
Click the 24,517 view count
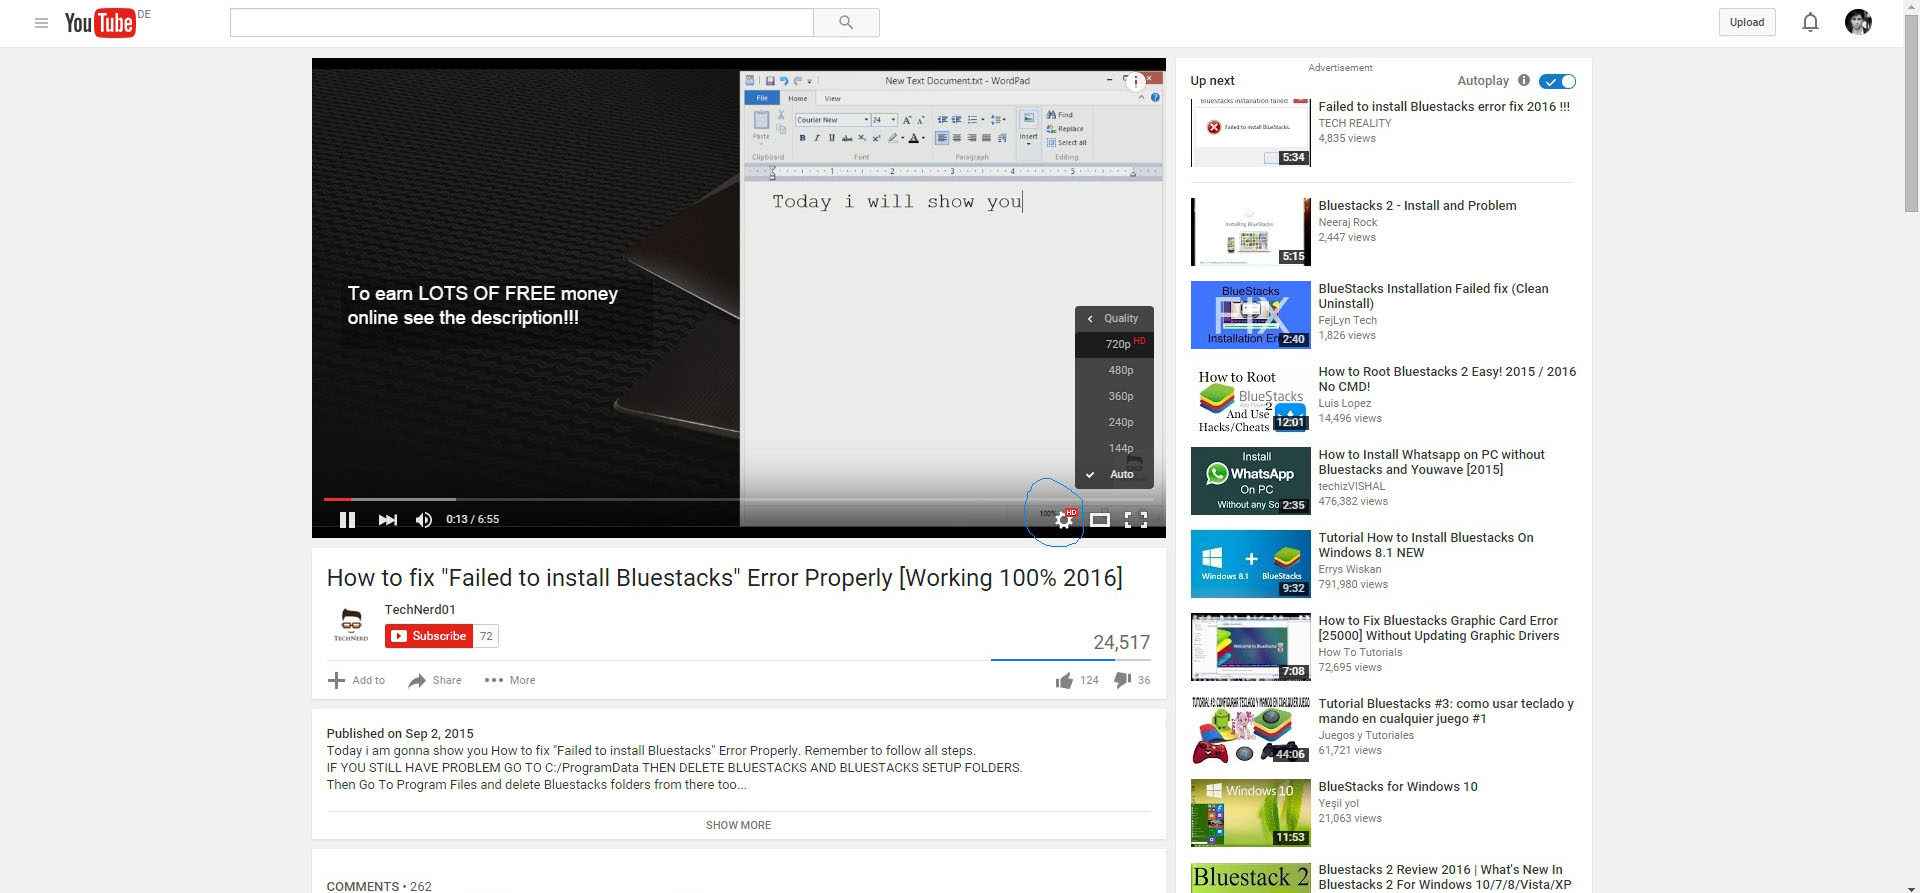click(x=1121, y=642)
